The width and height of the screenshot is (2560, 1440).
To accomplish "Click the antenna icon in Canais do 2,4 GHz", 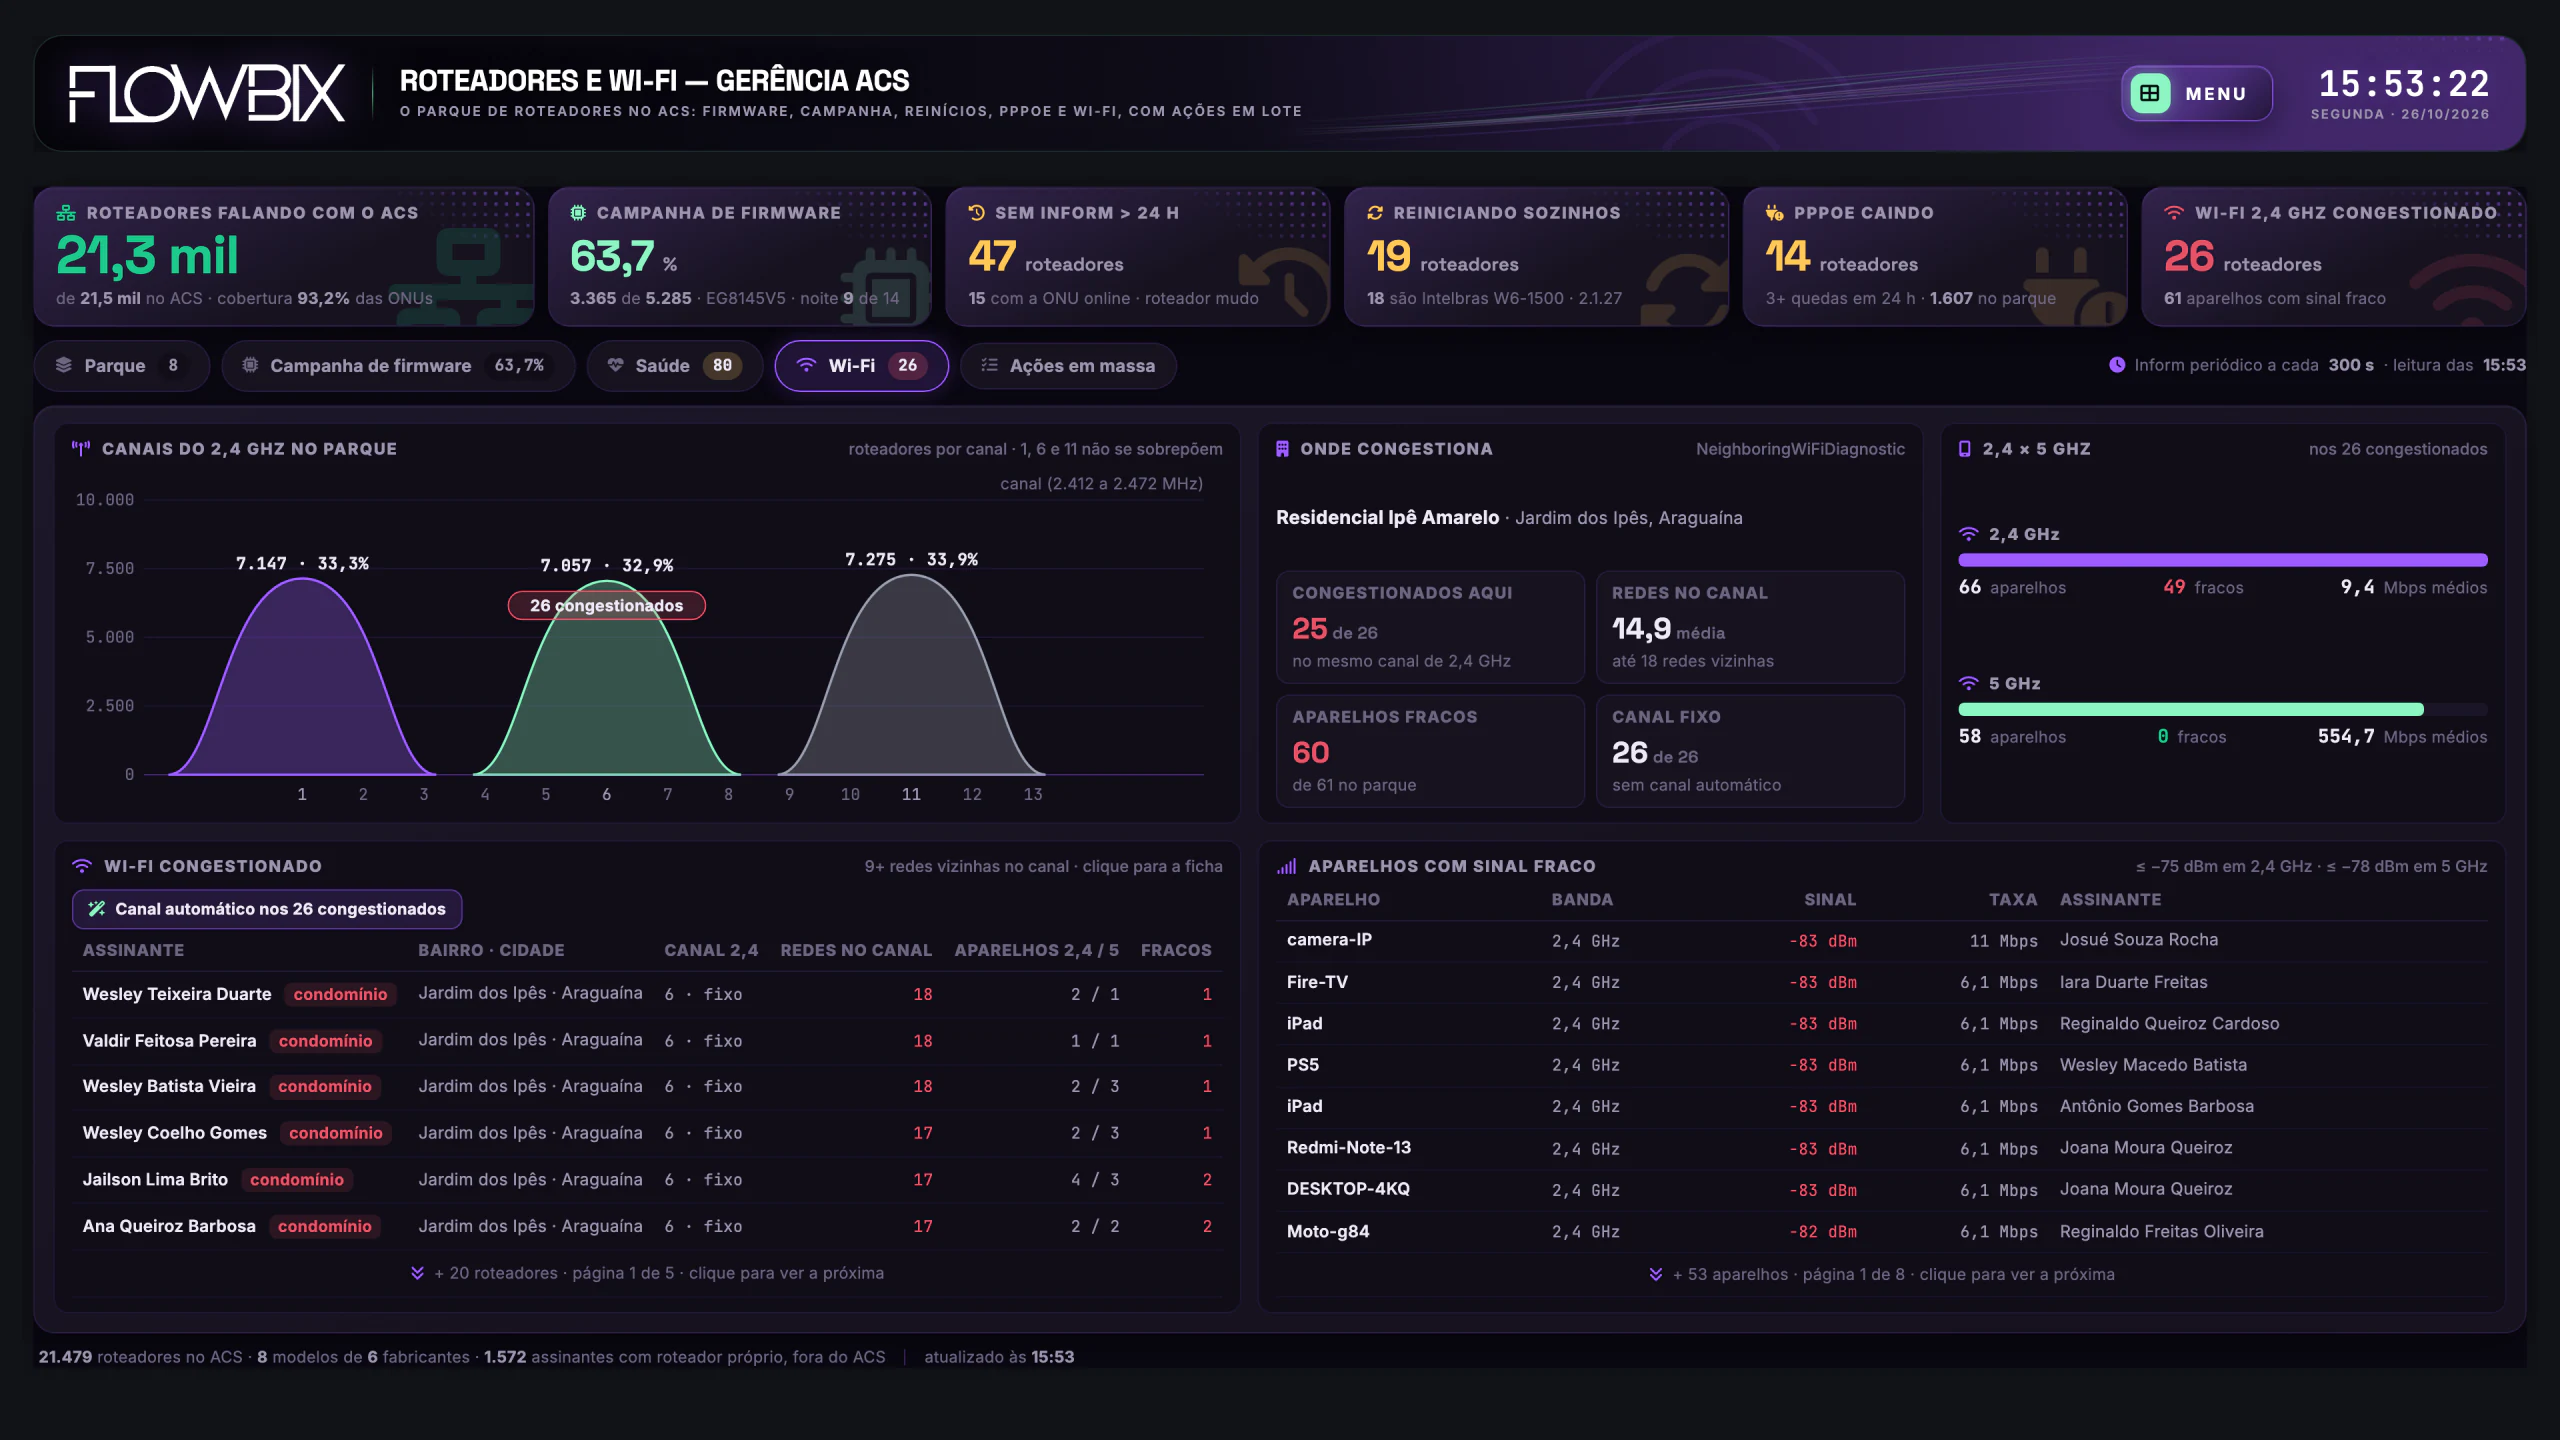I will pos(81,449).
